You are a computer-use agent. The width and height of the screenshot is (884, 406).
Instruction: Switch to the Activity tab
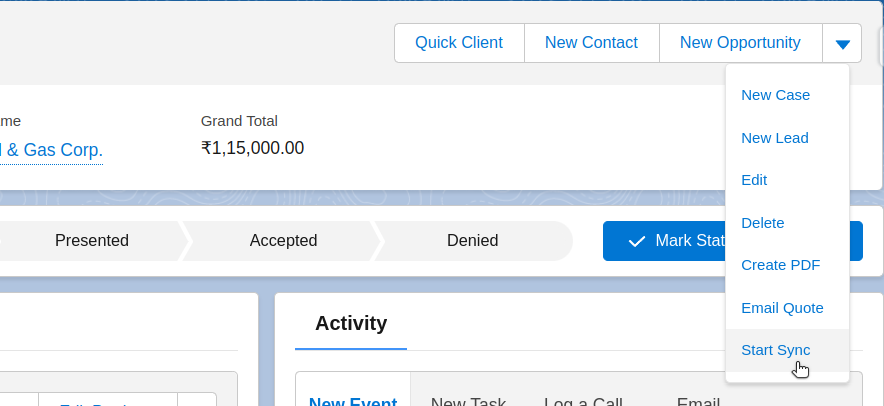(351, 323)
